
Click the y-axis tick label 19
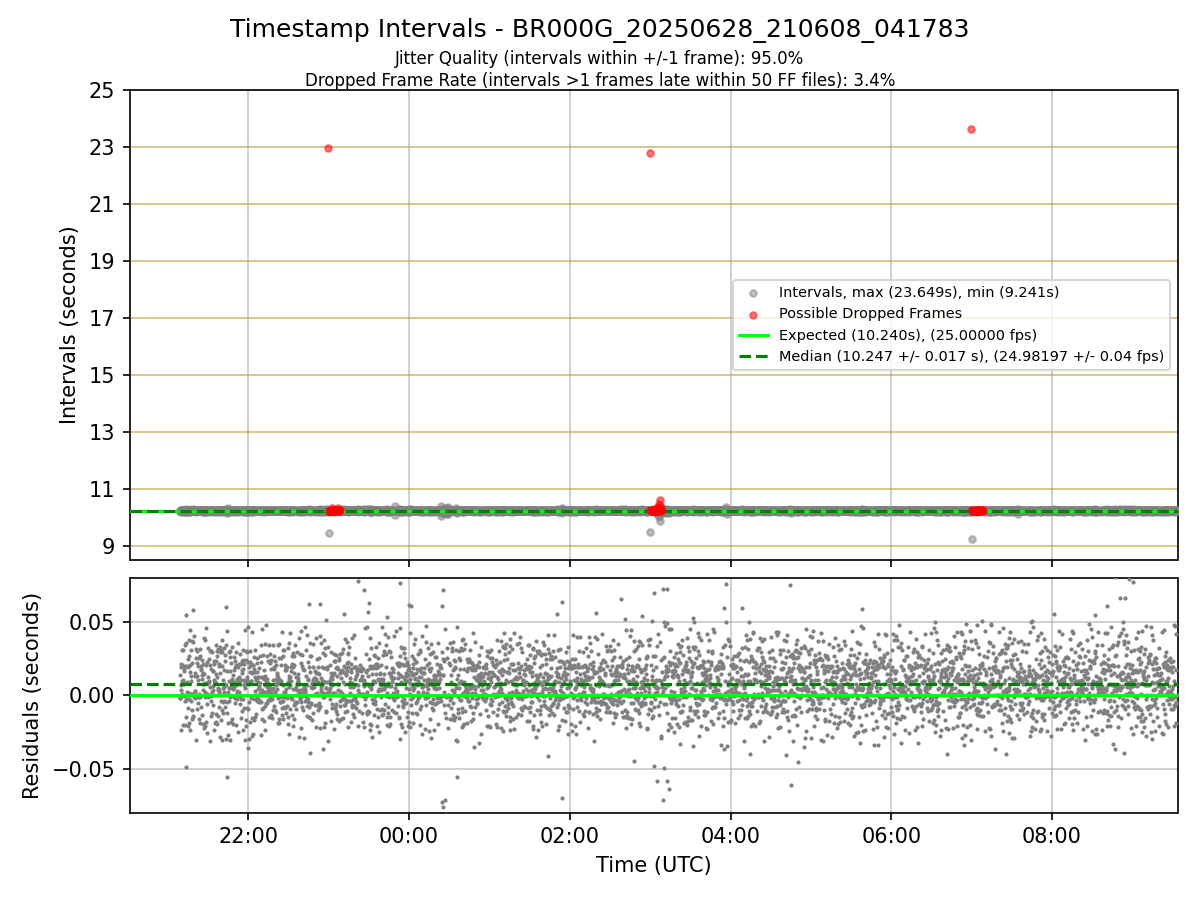[102, 262]
